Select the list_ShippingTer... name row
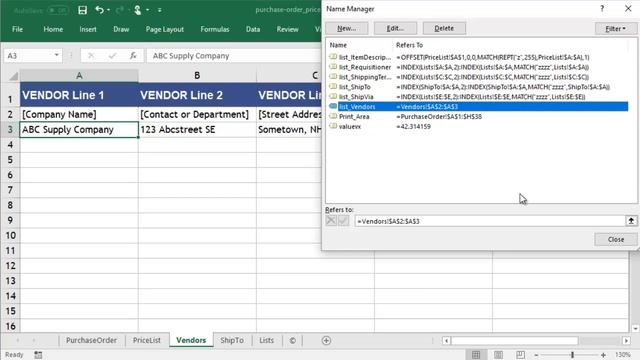 [x=478, y=77]
